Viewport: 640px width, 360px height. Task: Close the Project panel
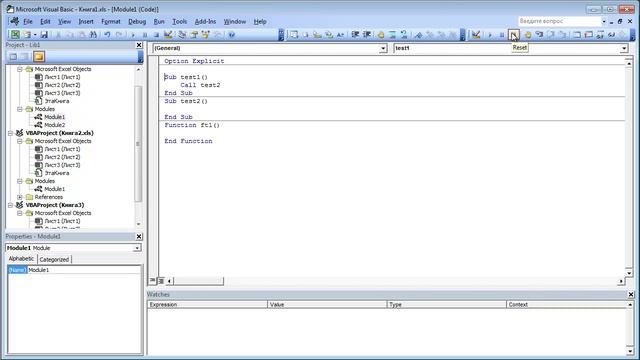tap(139, 45)
